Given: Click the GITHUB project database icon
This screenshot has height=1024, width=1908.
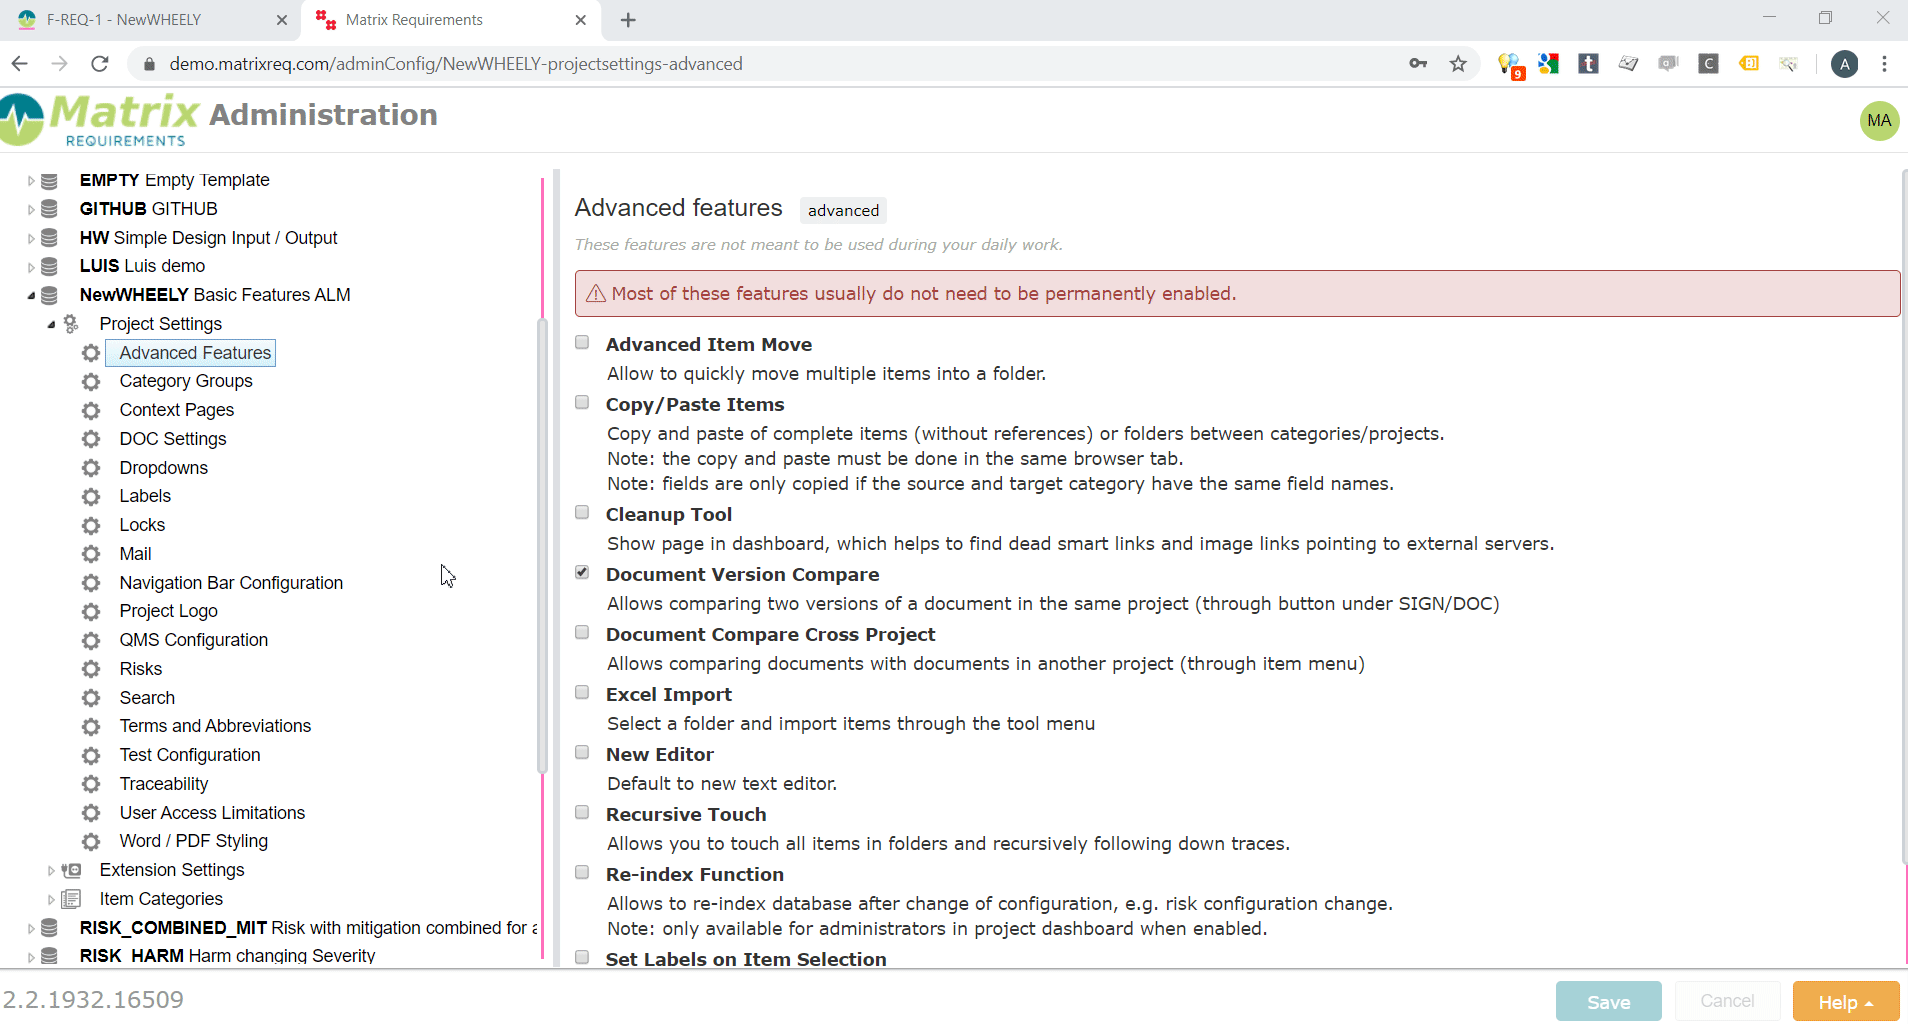Looking at the screenshot, I should click(49, 209).
